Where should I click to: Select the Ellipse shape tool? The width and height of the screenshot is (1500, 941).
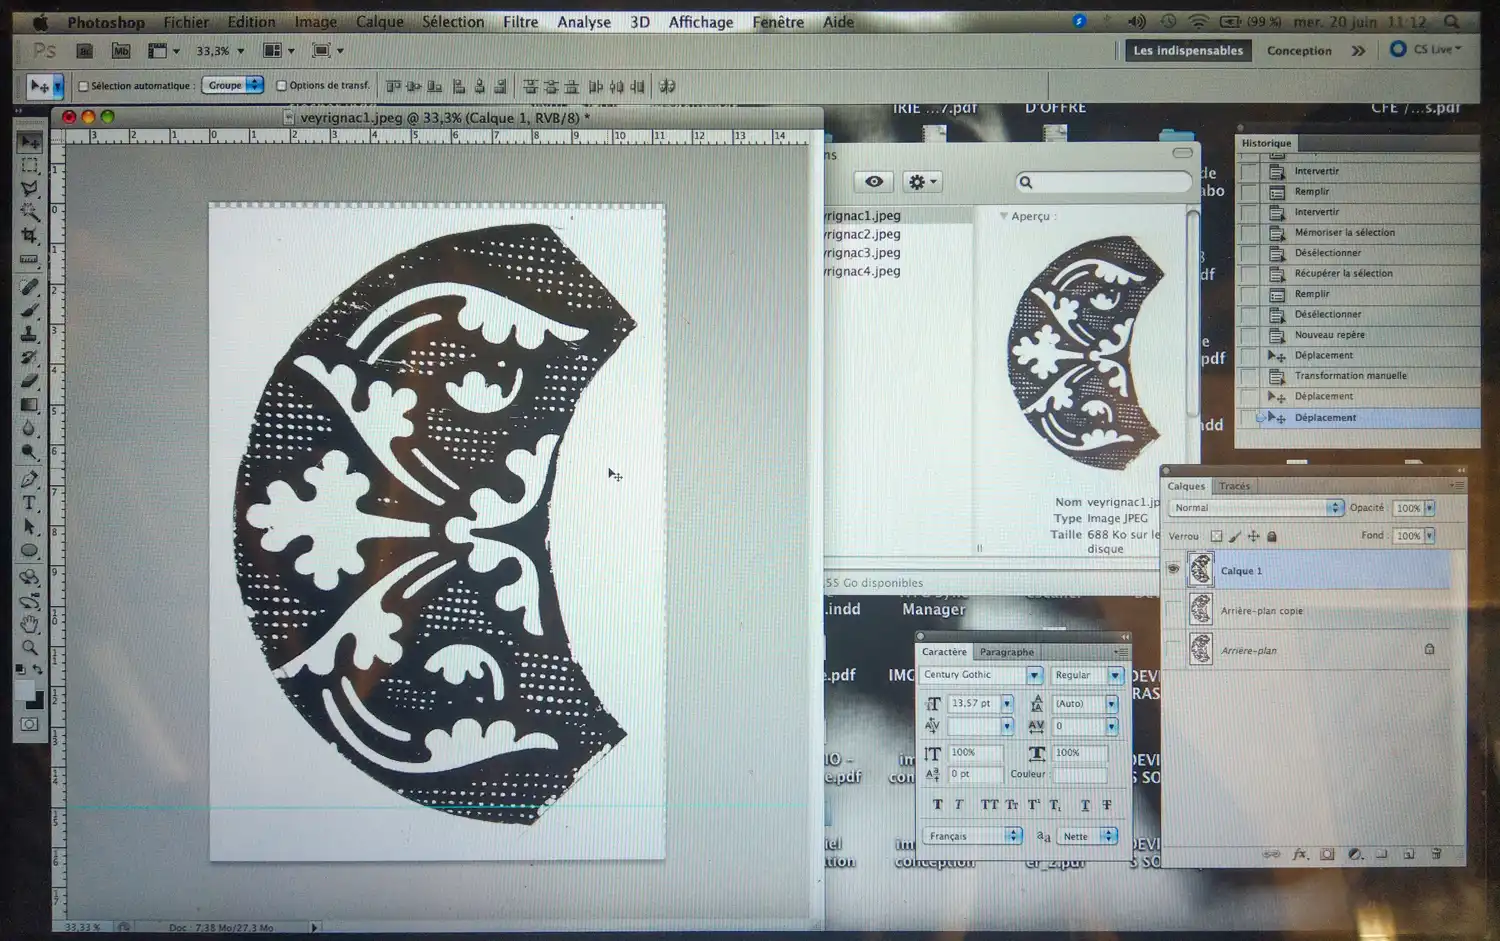pyautogui.click(x=30, y=550)
